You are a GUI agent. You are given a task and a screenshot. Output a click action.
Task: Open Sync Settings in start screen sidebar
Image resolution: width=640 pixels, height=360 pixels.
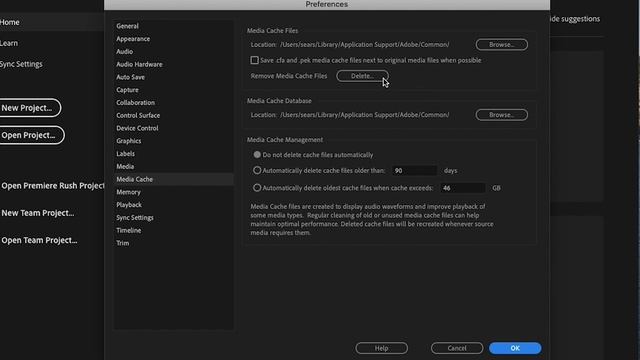point(21,64)
